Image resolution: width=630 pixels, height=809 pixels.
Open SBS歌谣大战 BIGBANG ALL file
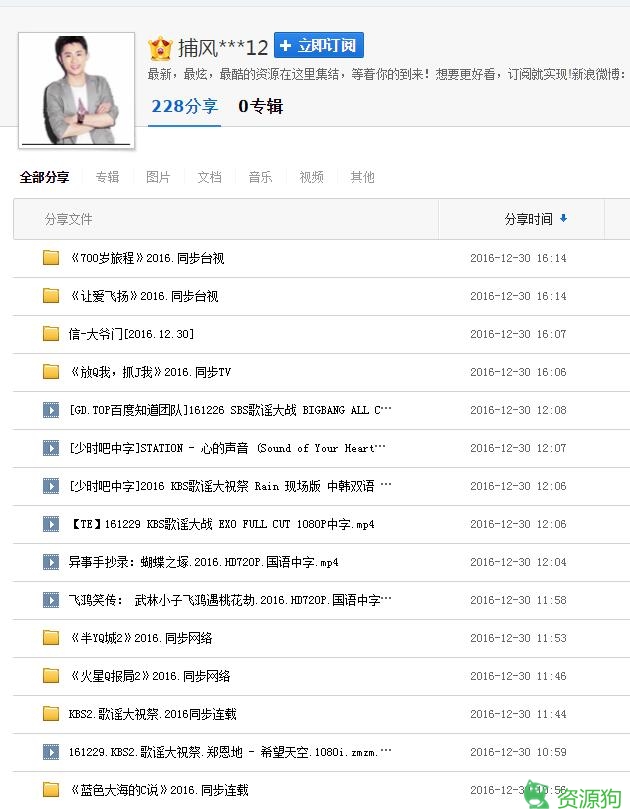pos(230,410)
